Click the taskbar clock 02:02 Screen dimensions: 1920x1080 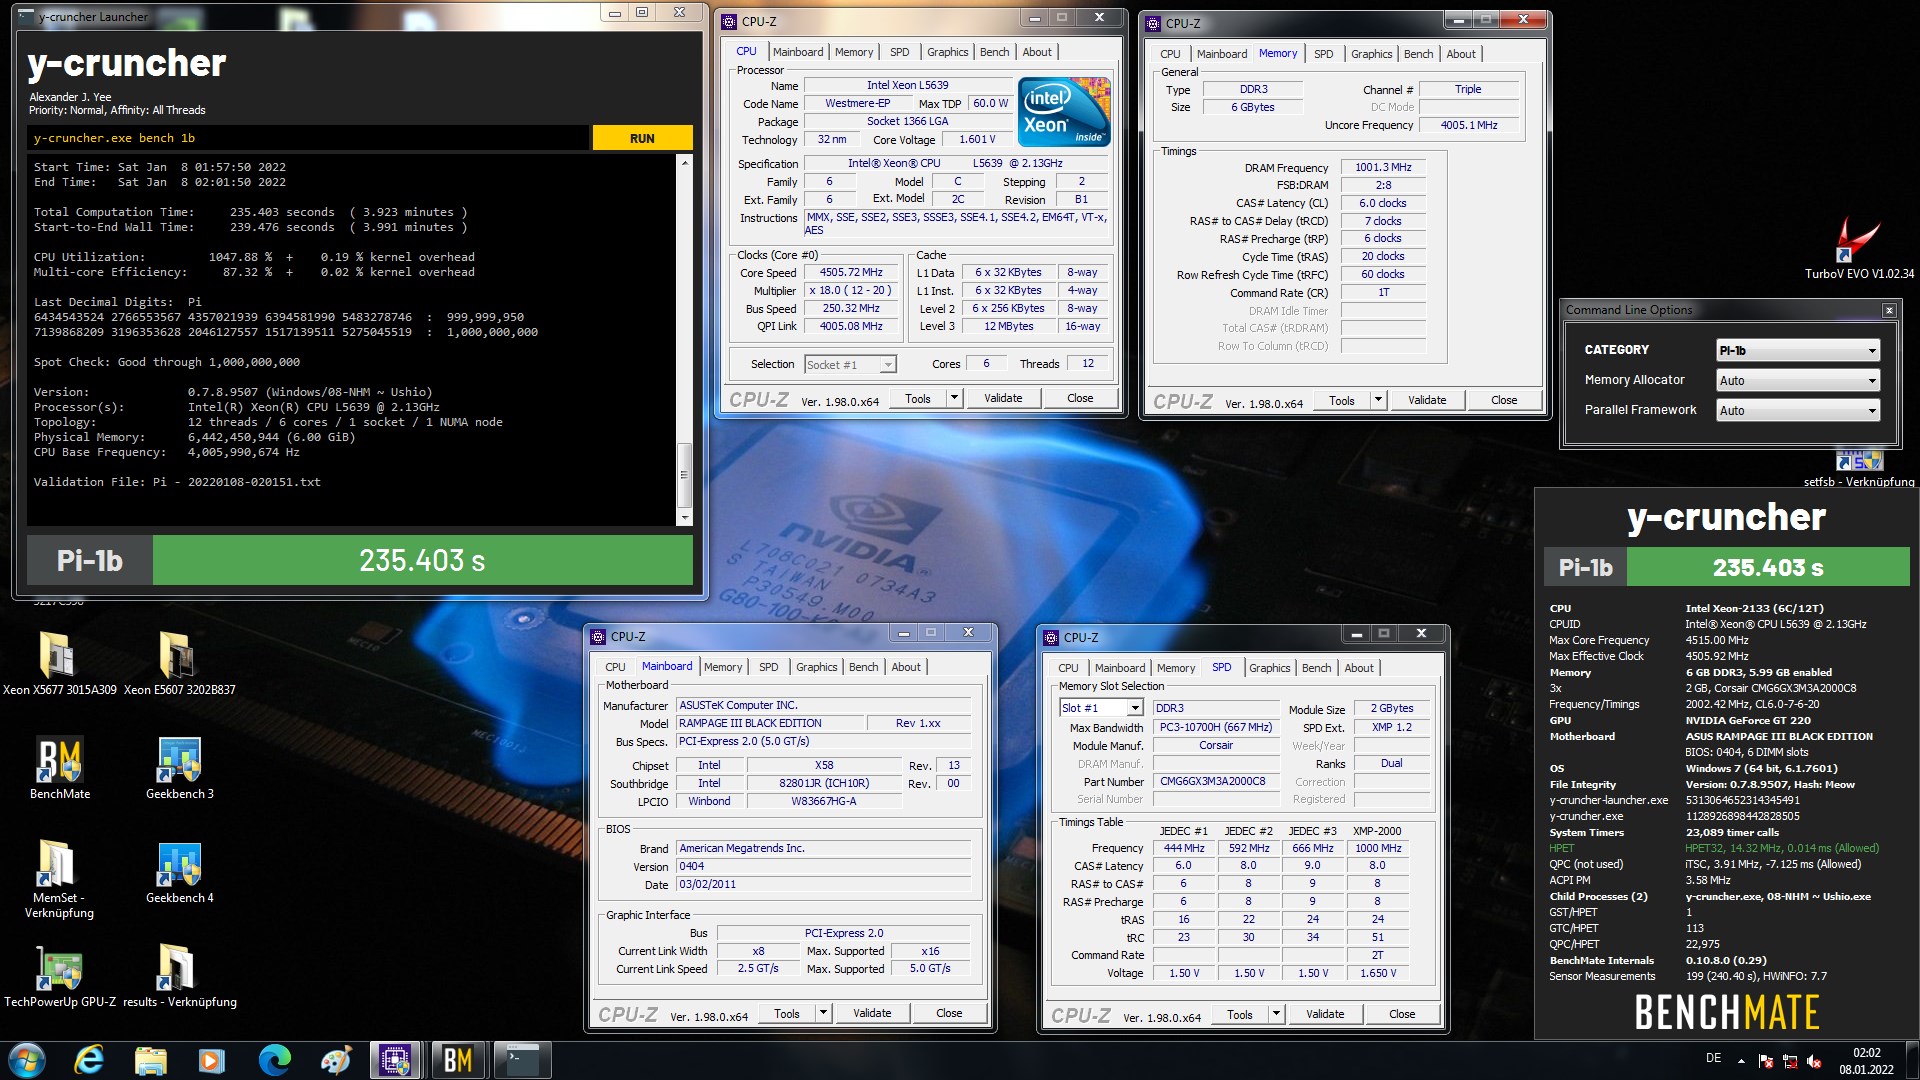point(1866,1053)
